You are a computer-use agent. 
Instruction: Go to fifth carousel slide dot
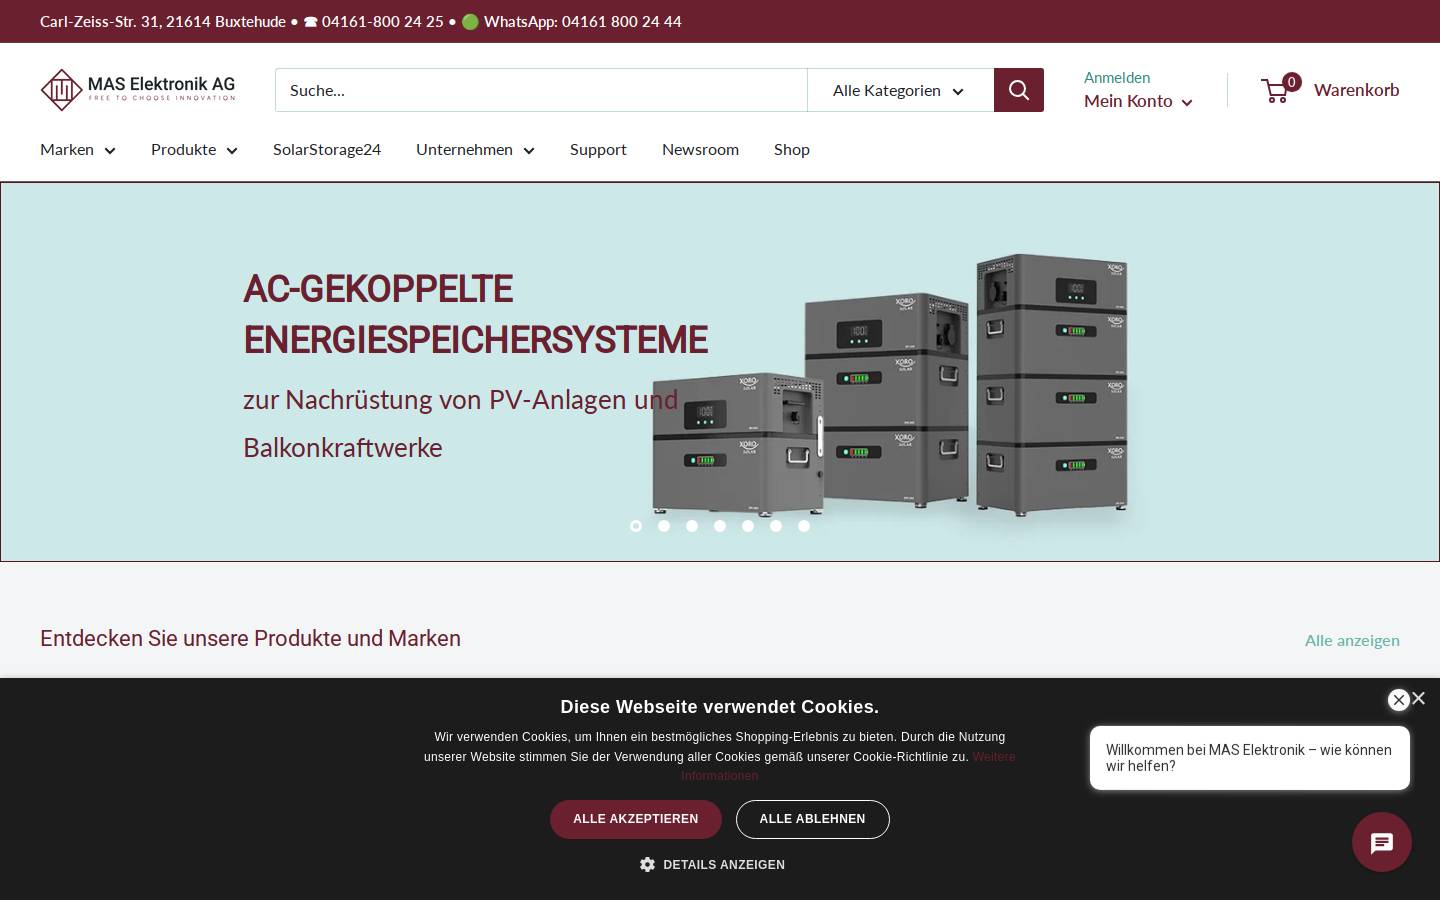tap(748, 526)
